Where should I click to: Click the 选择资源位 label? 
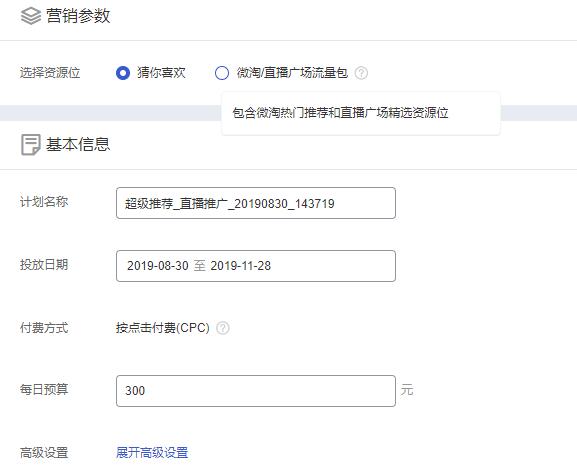(50, 72)
